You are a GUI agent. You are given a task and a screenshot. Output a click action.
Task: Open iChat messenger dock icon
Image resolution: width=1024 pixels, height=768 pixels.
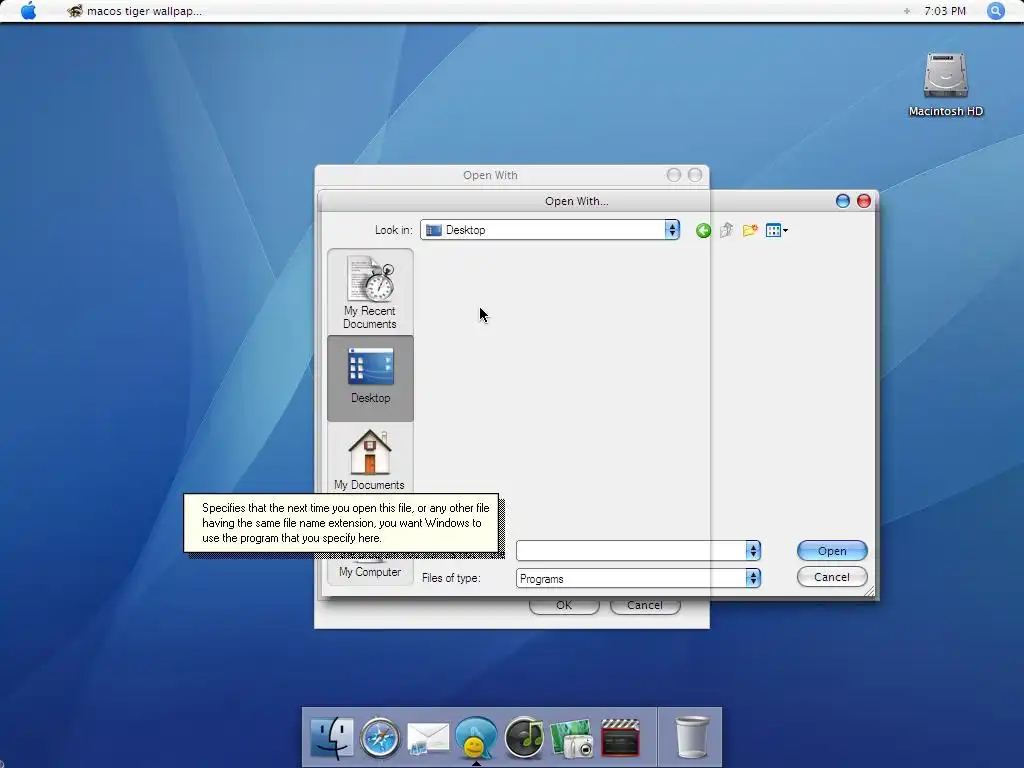point(476,737)
